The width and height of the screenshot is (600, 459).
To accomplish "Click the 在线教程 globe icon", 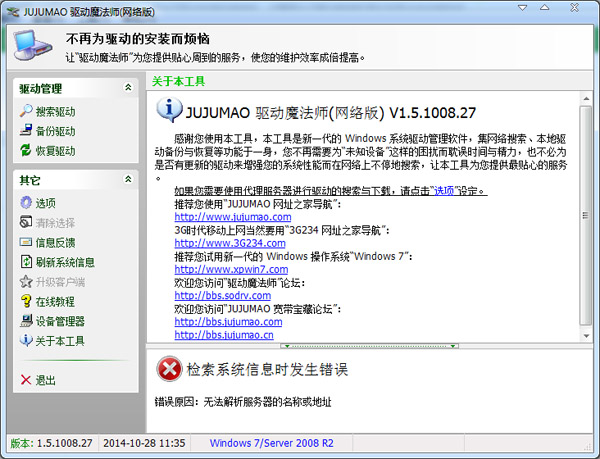I will pyautogui.click(x=25, y=301).
